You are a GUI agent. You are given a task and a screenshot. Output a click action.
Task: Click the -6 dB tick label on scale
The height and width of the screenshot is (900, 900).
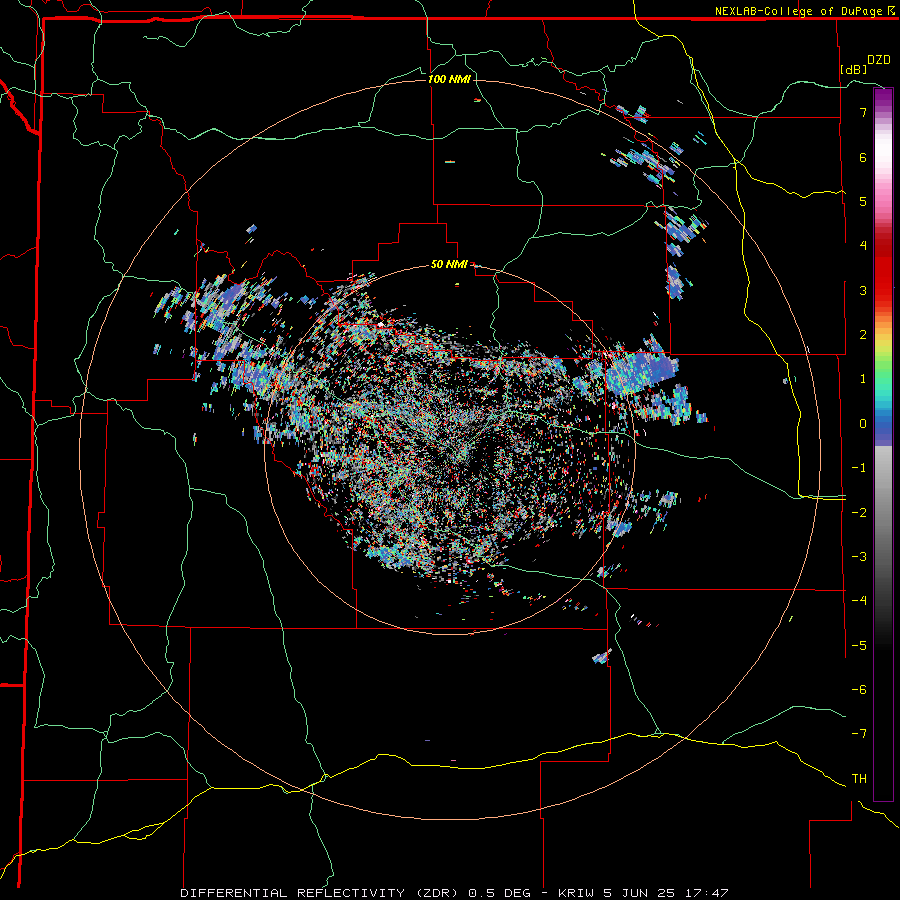coord(859,690)
